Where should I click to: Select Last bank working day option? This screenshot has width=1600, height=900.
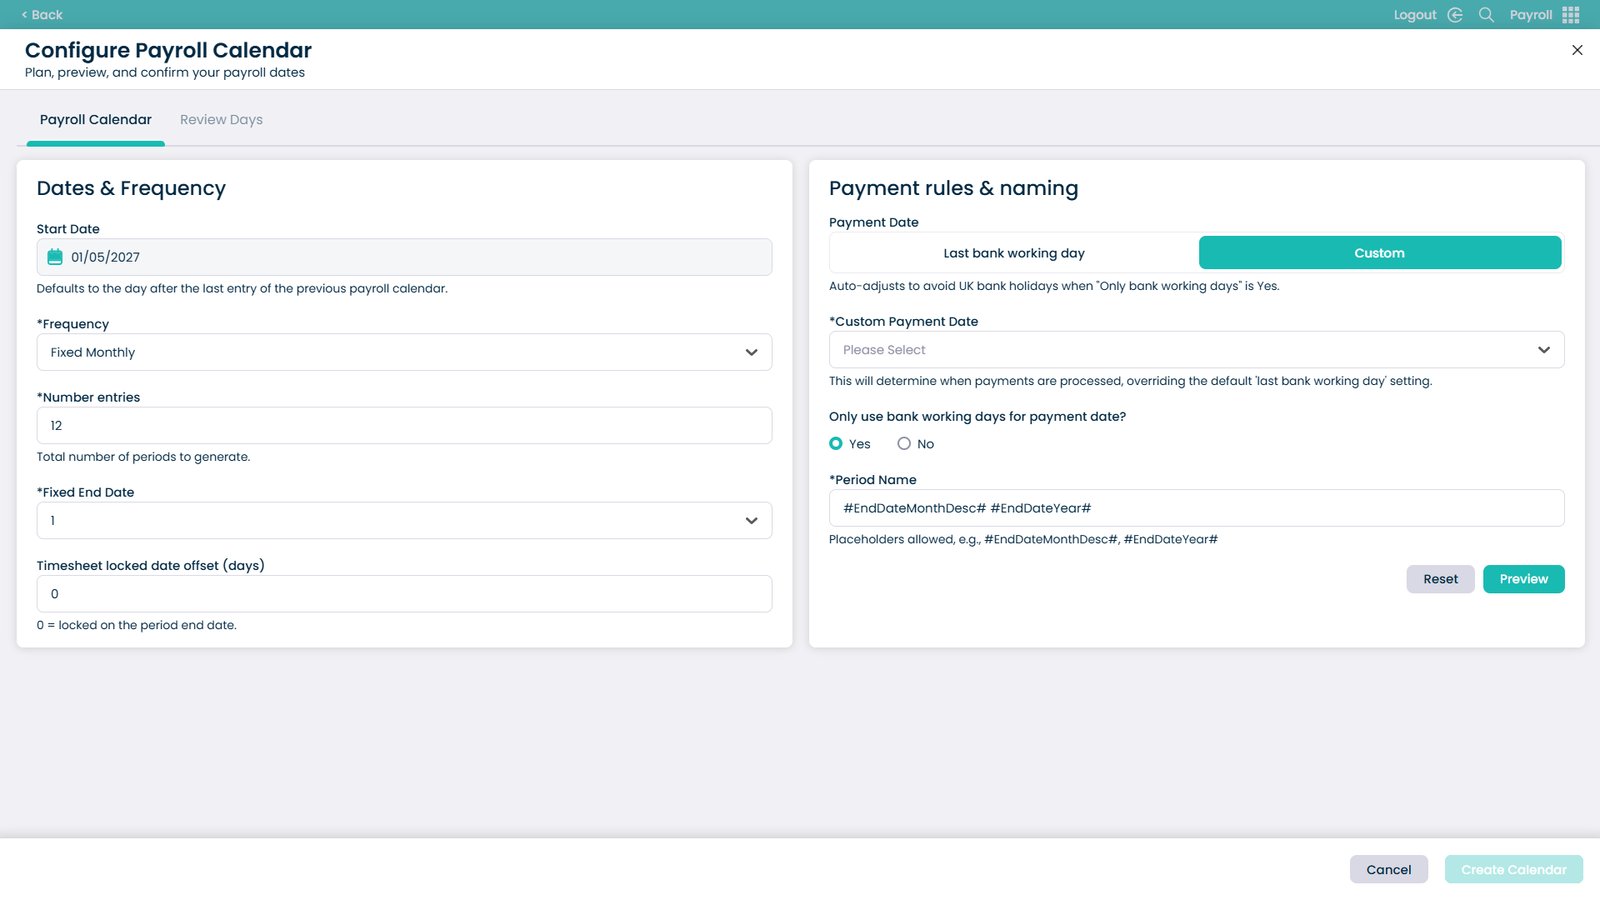coord(1014,253)
